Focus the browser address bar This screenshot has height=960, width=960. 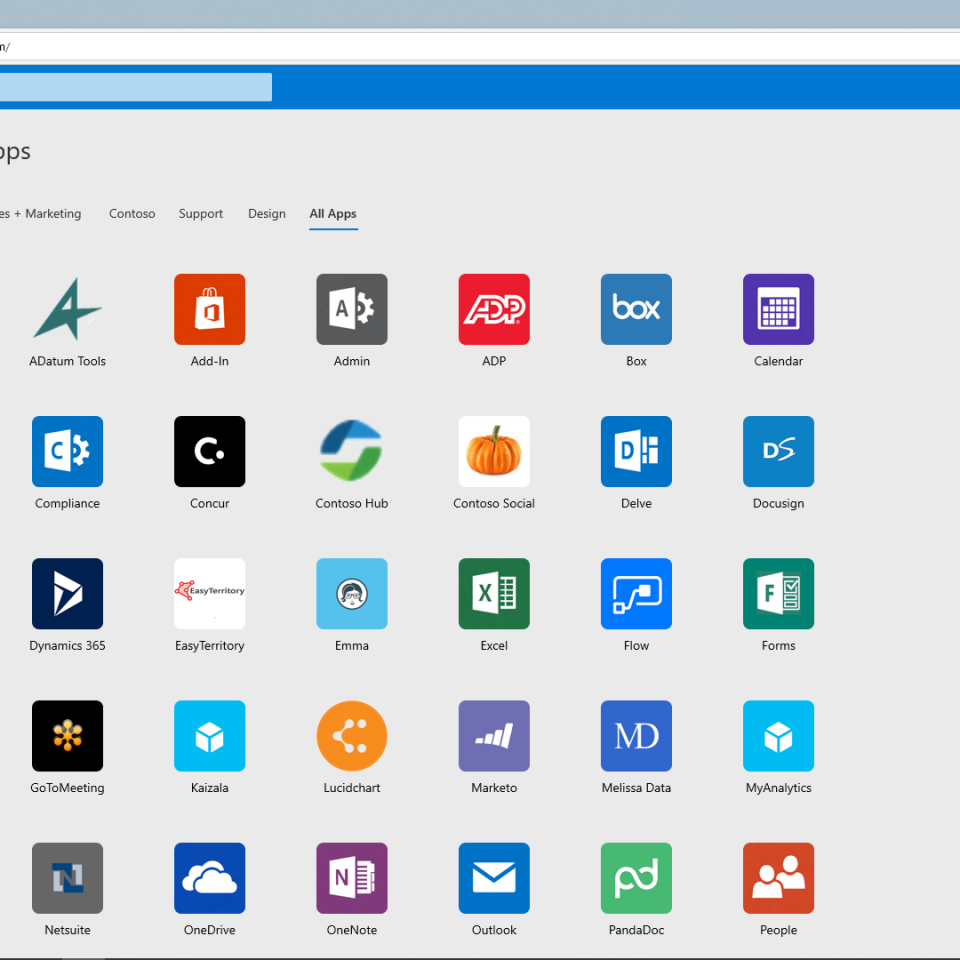tap(480, 47)
